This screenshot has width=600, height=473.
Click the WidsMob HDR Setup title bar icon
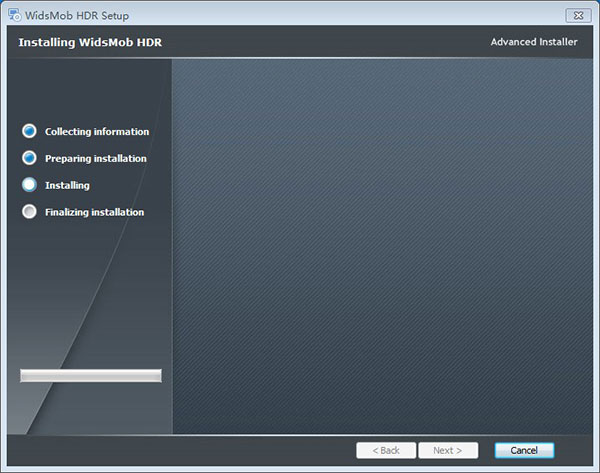click(x=15, y=15)
